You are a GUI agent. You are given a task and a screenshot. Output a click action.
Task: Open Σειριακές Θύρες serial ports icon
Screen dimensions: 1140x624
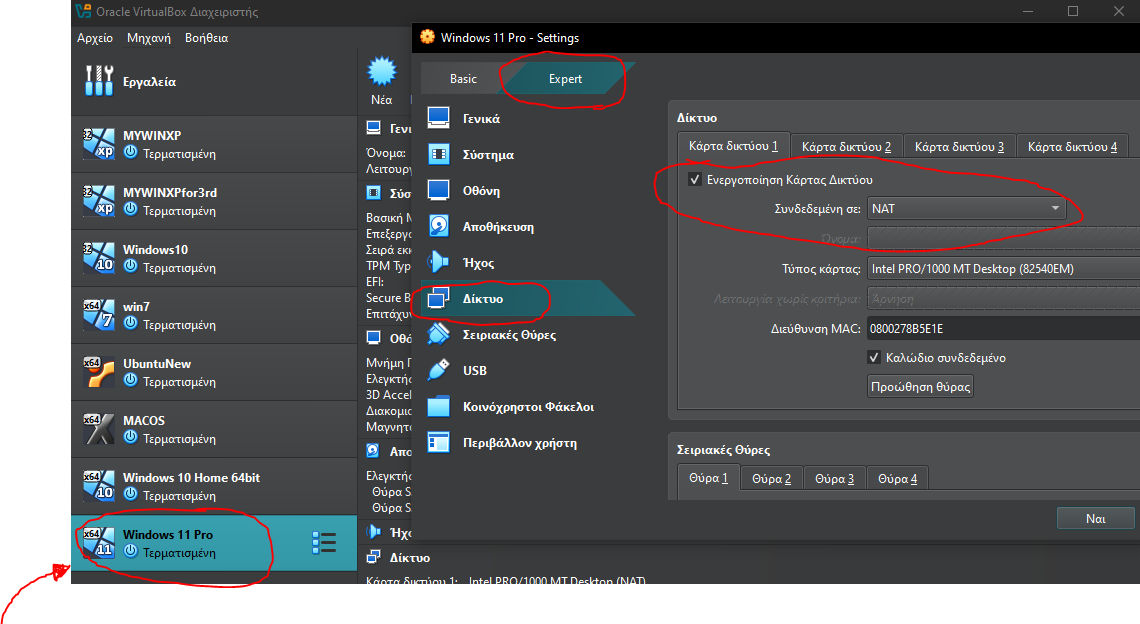pyautogui.click(x=438, y=335)
